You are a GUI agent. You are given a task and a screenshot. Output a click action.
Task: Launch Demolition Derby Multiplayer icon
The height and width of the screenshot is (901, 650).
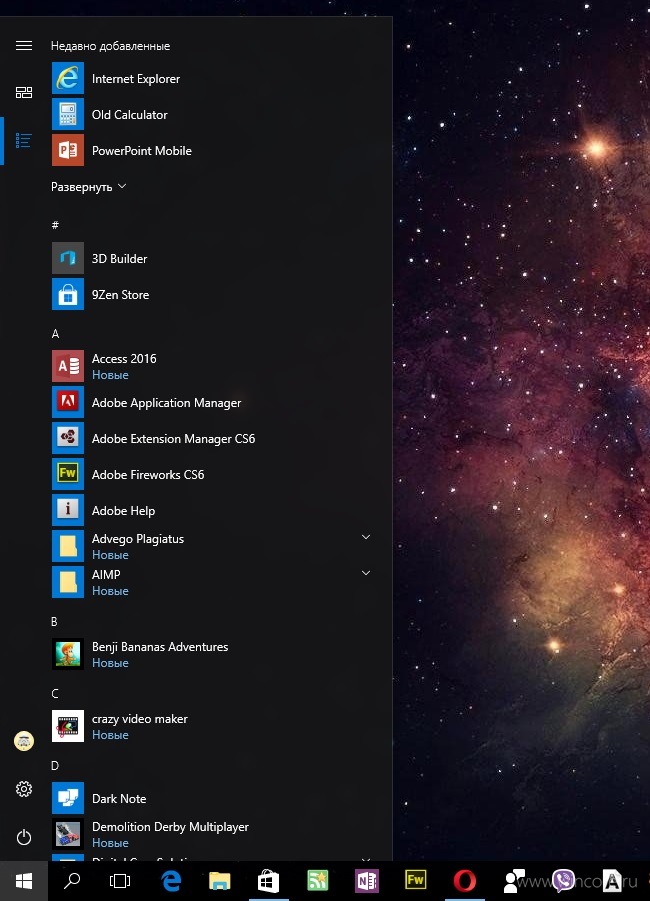[x=68, y=834]
